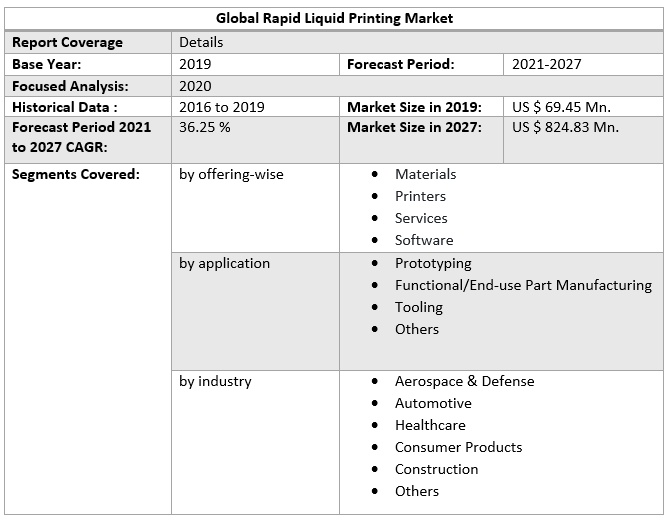Select the Forecast Period value 2021-2027
Viewport: 672px width, 523px height.
[546, 64]
